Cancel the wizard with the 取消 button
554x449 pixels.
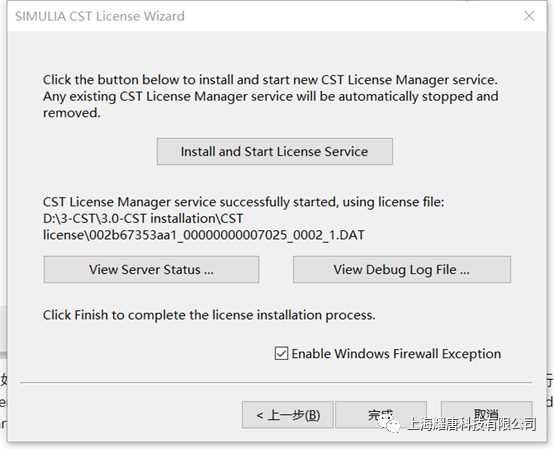487,415
